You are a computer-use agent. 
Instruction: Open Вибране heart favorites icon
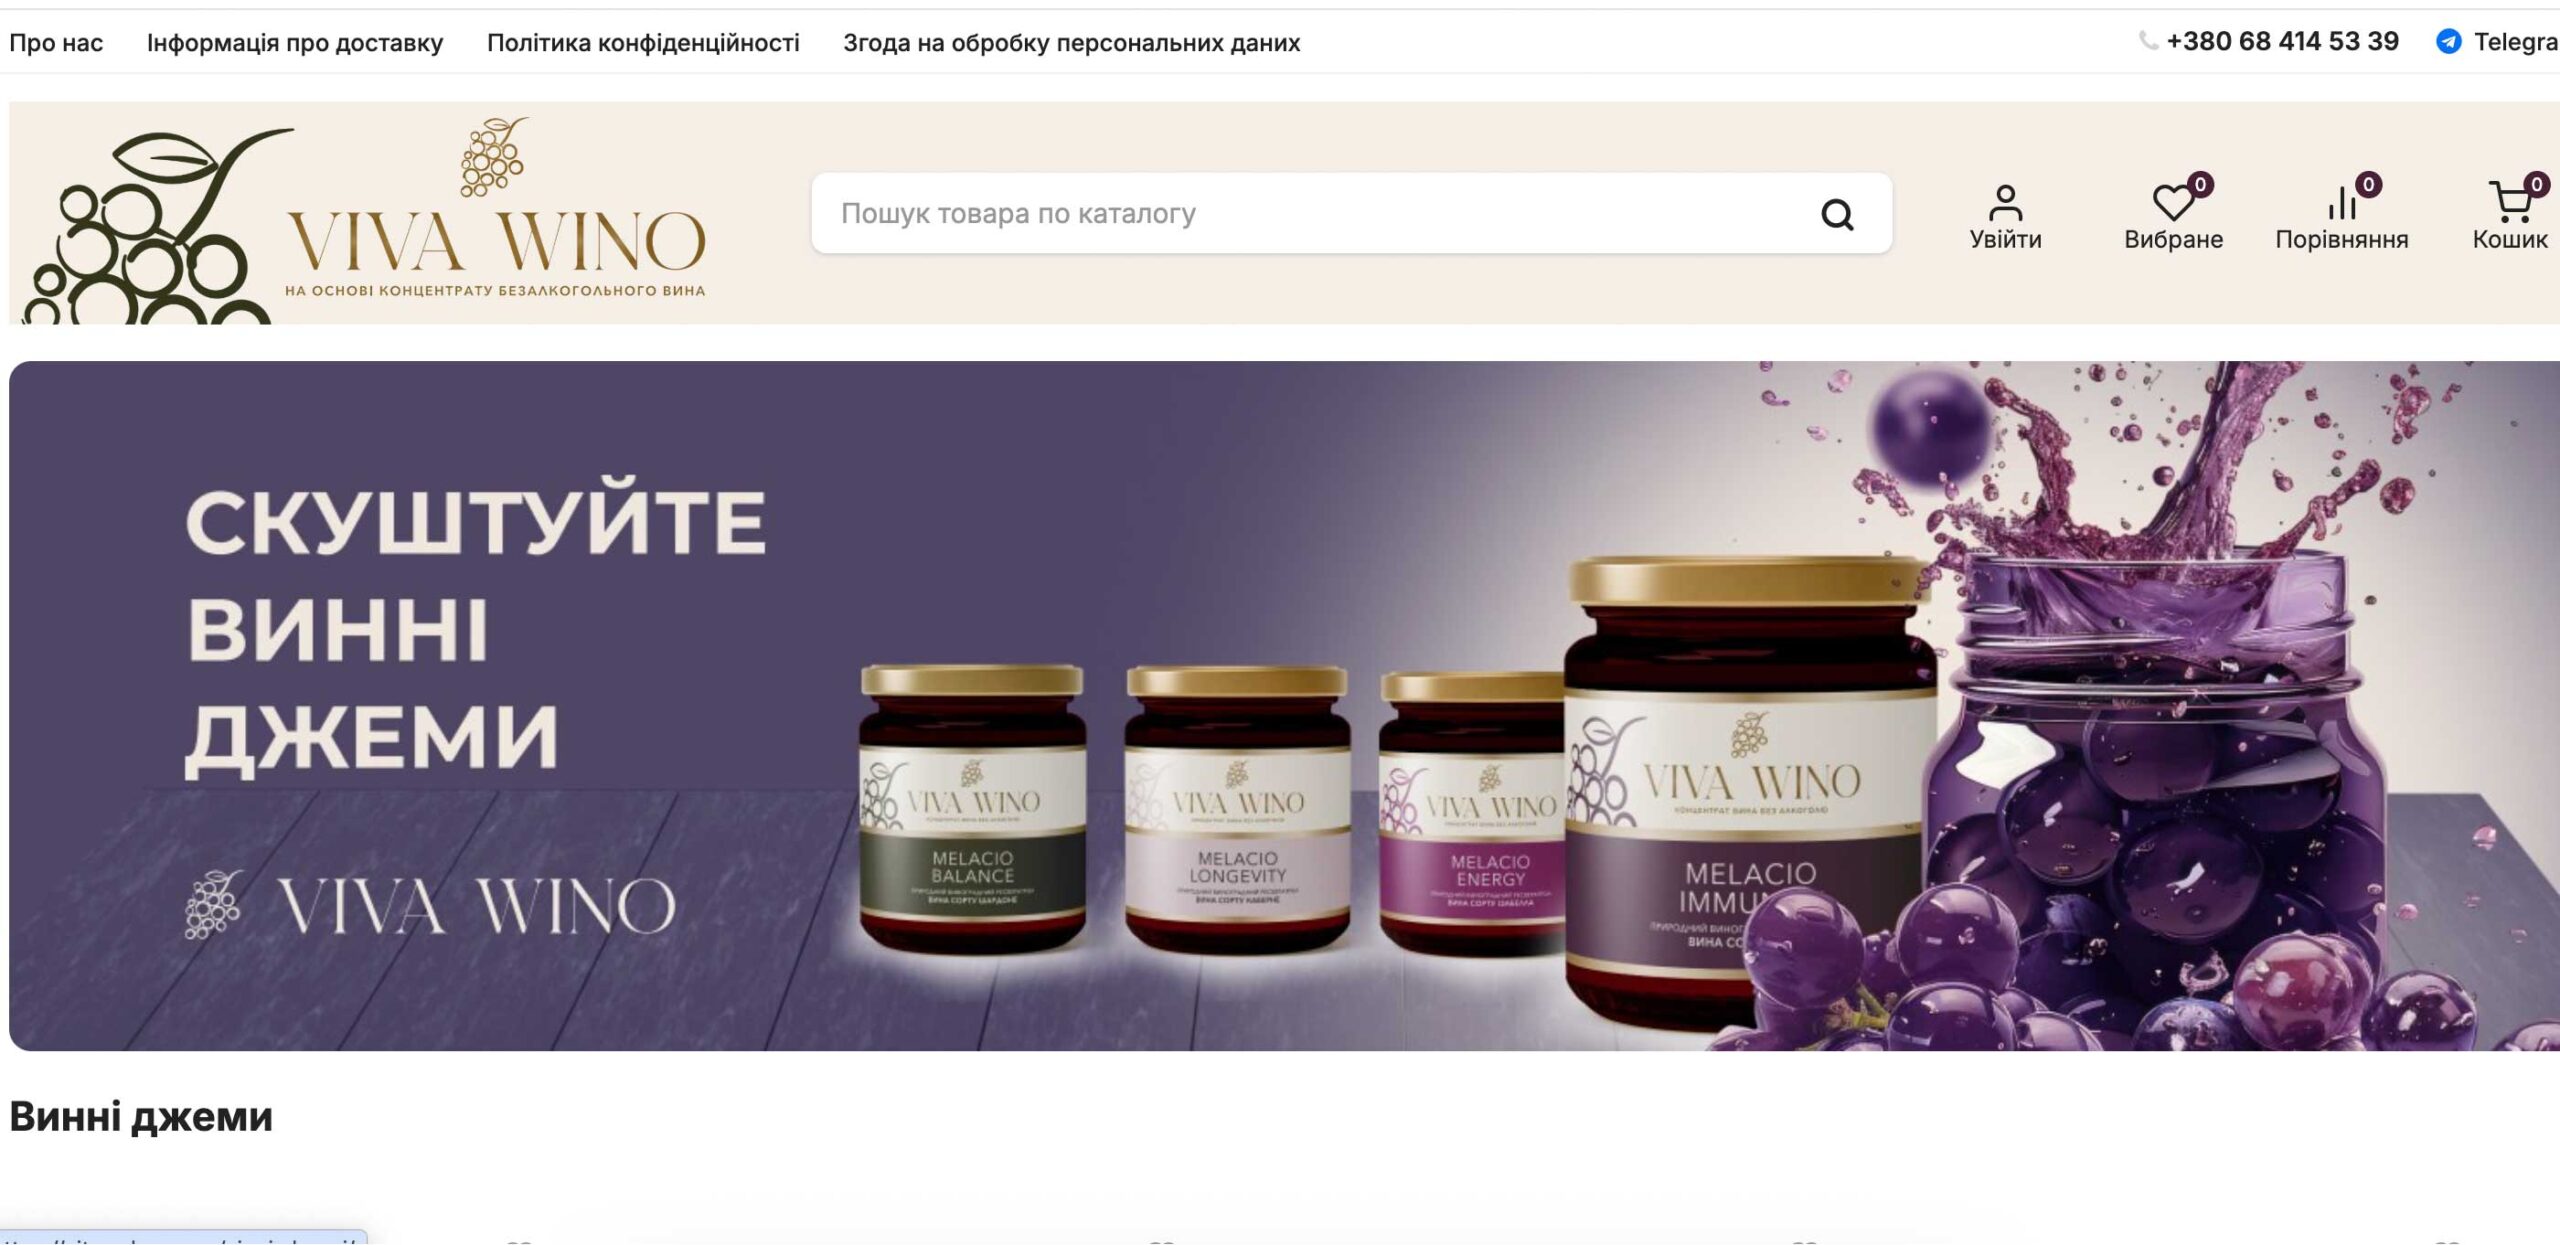[x=2172, y=203]
